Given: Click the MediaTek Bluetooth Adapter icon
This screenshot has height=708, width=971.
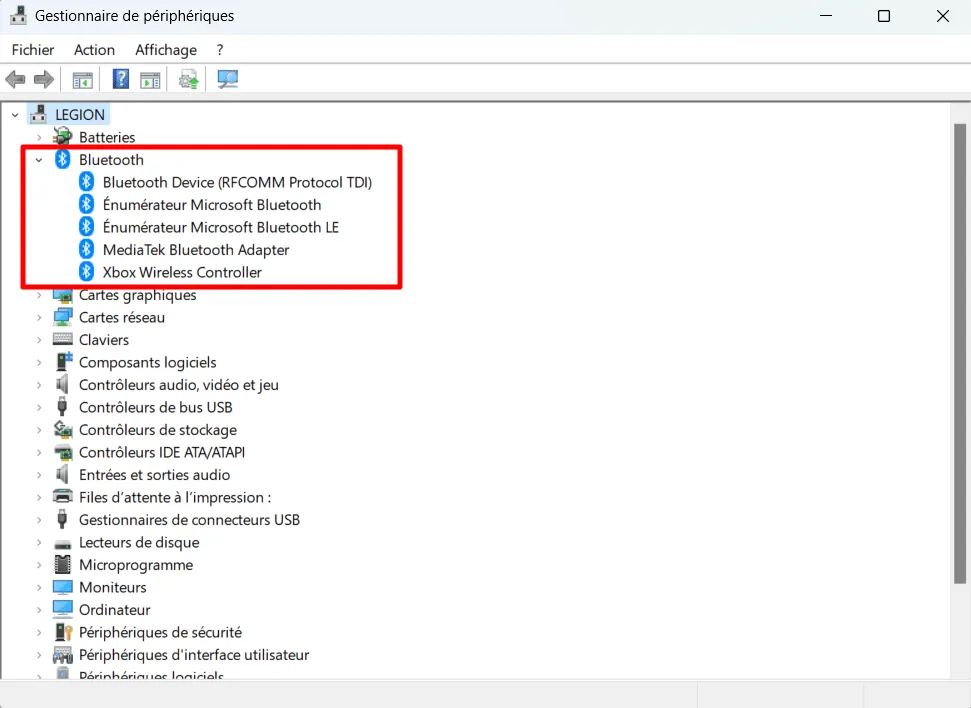Looking at the screenshot, I should click(x=86, y=250).
